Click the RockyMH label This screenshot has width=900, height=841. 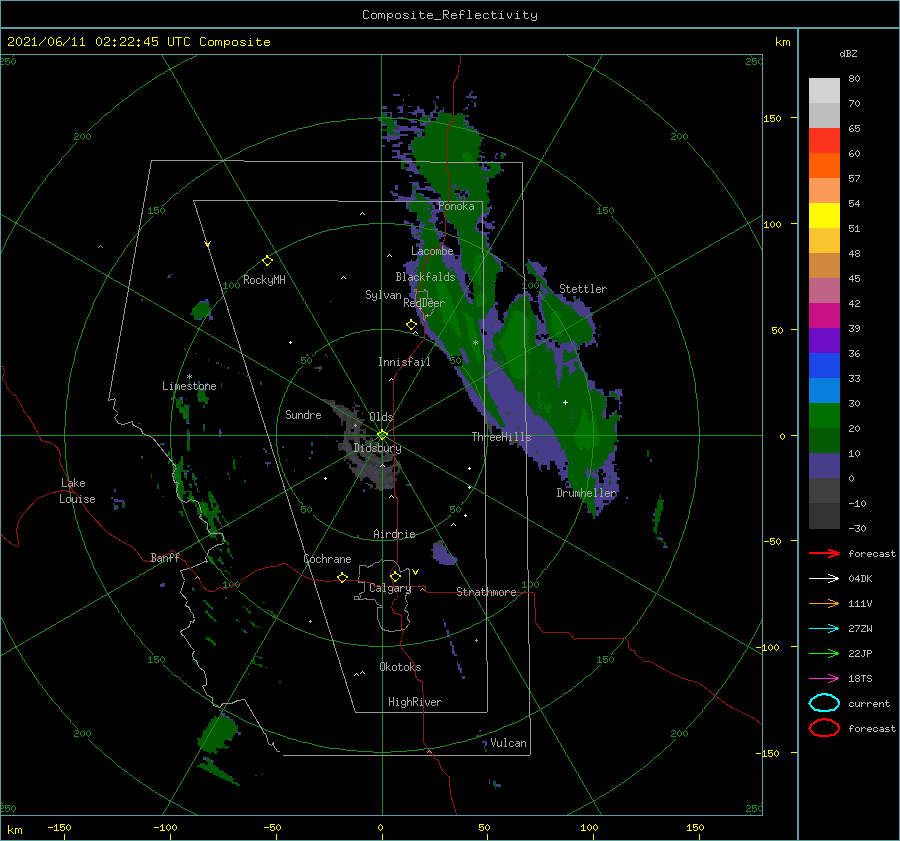264,280
